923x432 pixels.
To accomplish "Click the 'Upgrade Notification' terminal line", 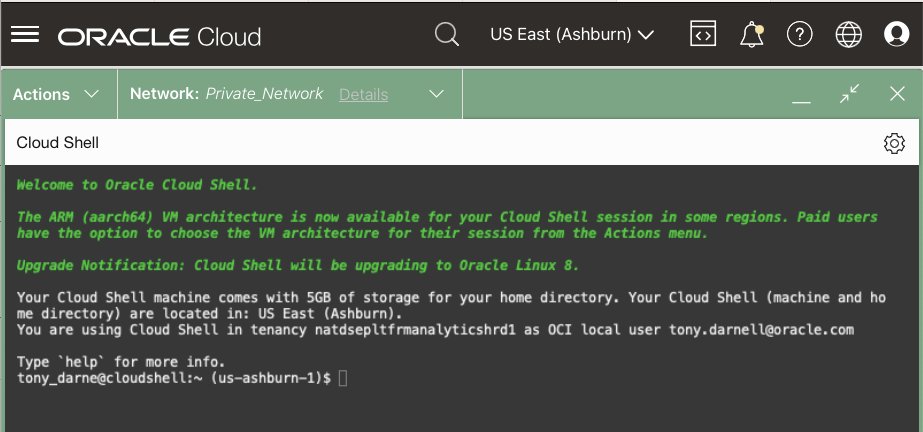I will pyautogui.click(x=298, y=265).
